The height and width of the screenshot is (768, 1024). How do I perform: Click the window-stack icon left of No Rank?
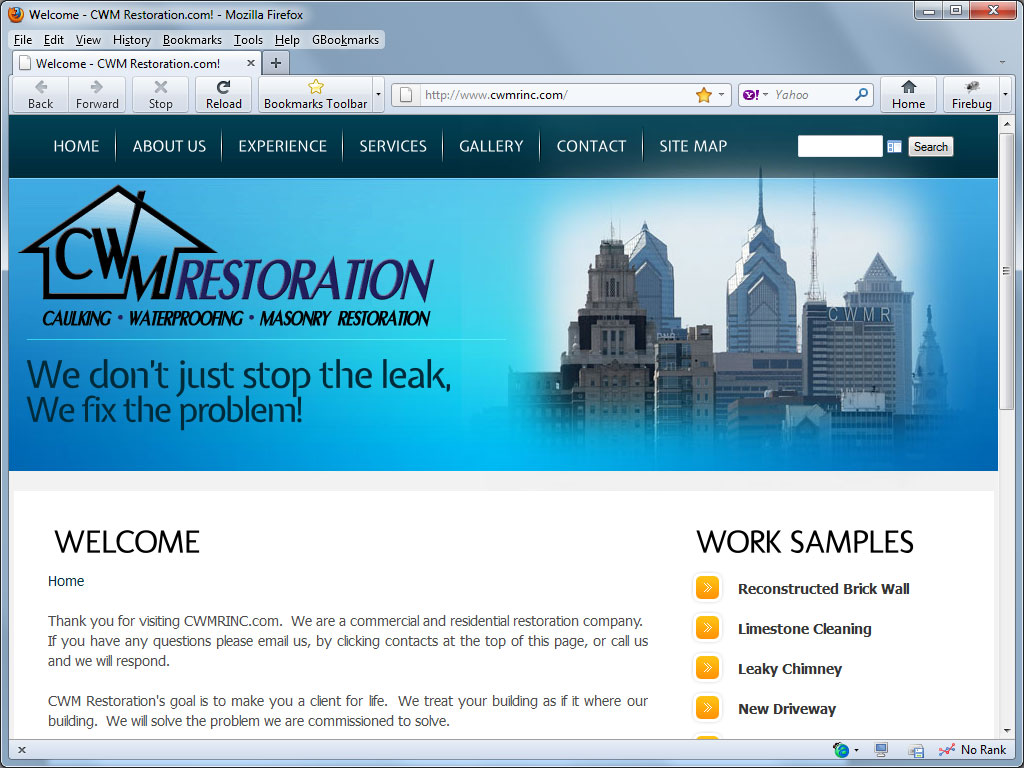916,750
